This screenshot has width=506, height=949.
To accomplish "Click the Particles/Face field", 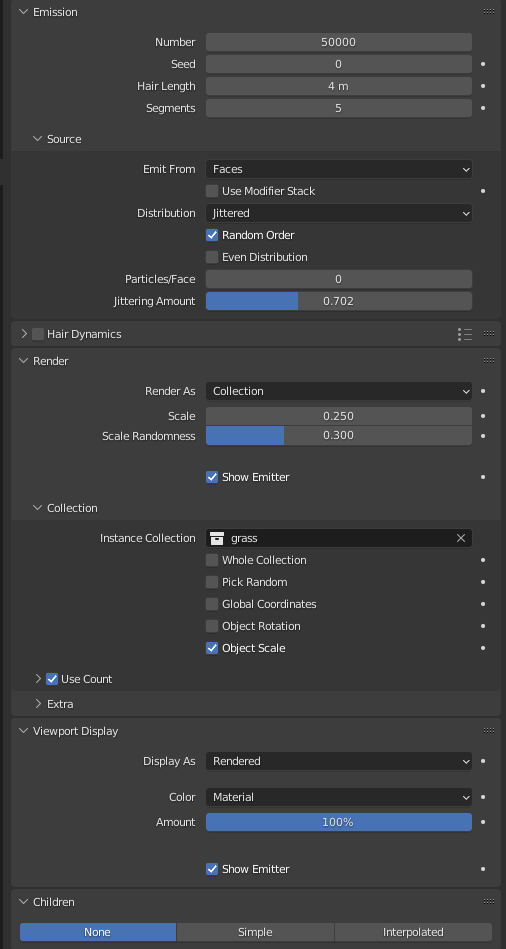I will tap(338, 279).
